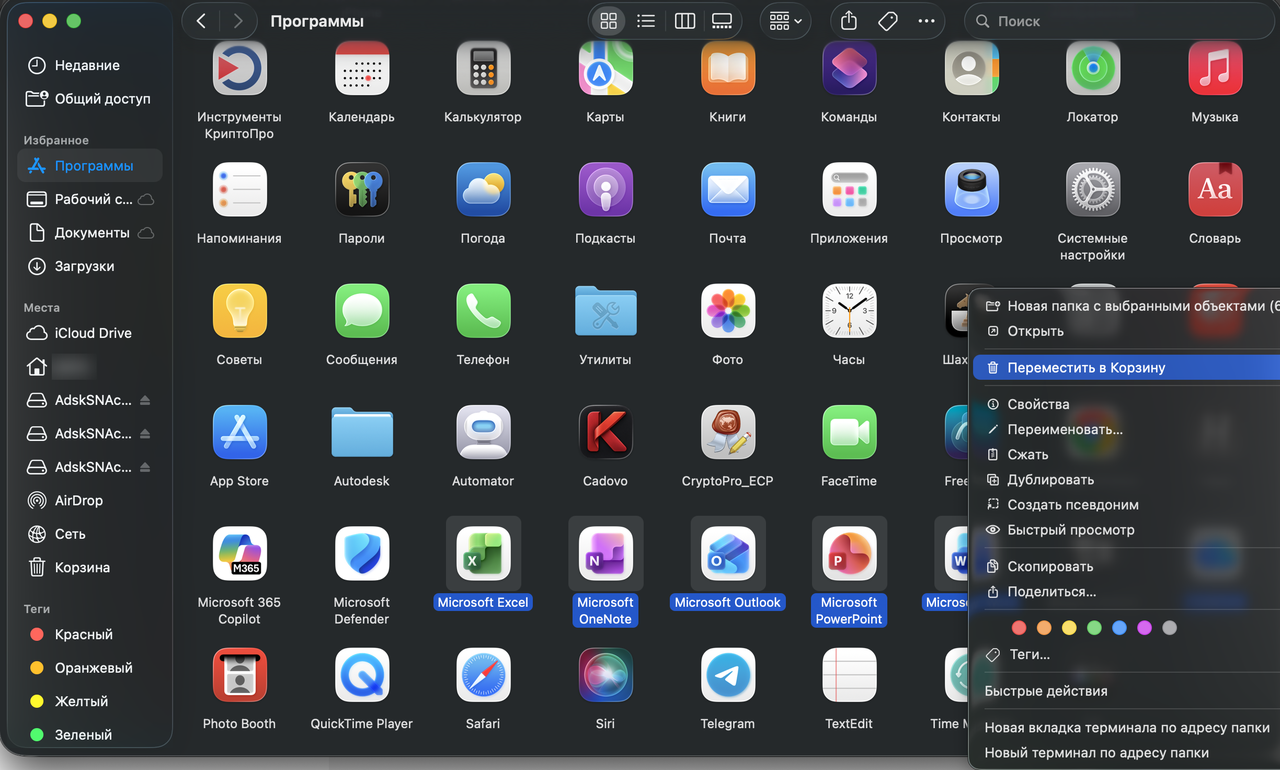Apply the blue tag color dot
Viewport: 1280px width, 770px height.
click(1119, 628)
